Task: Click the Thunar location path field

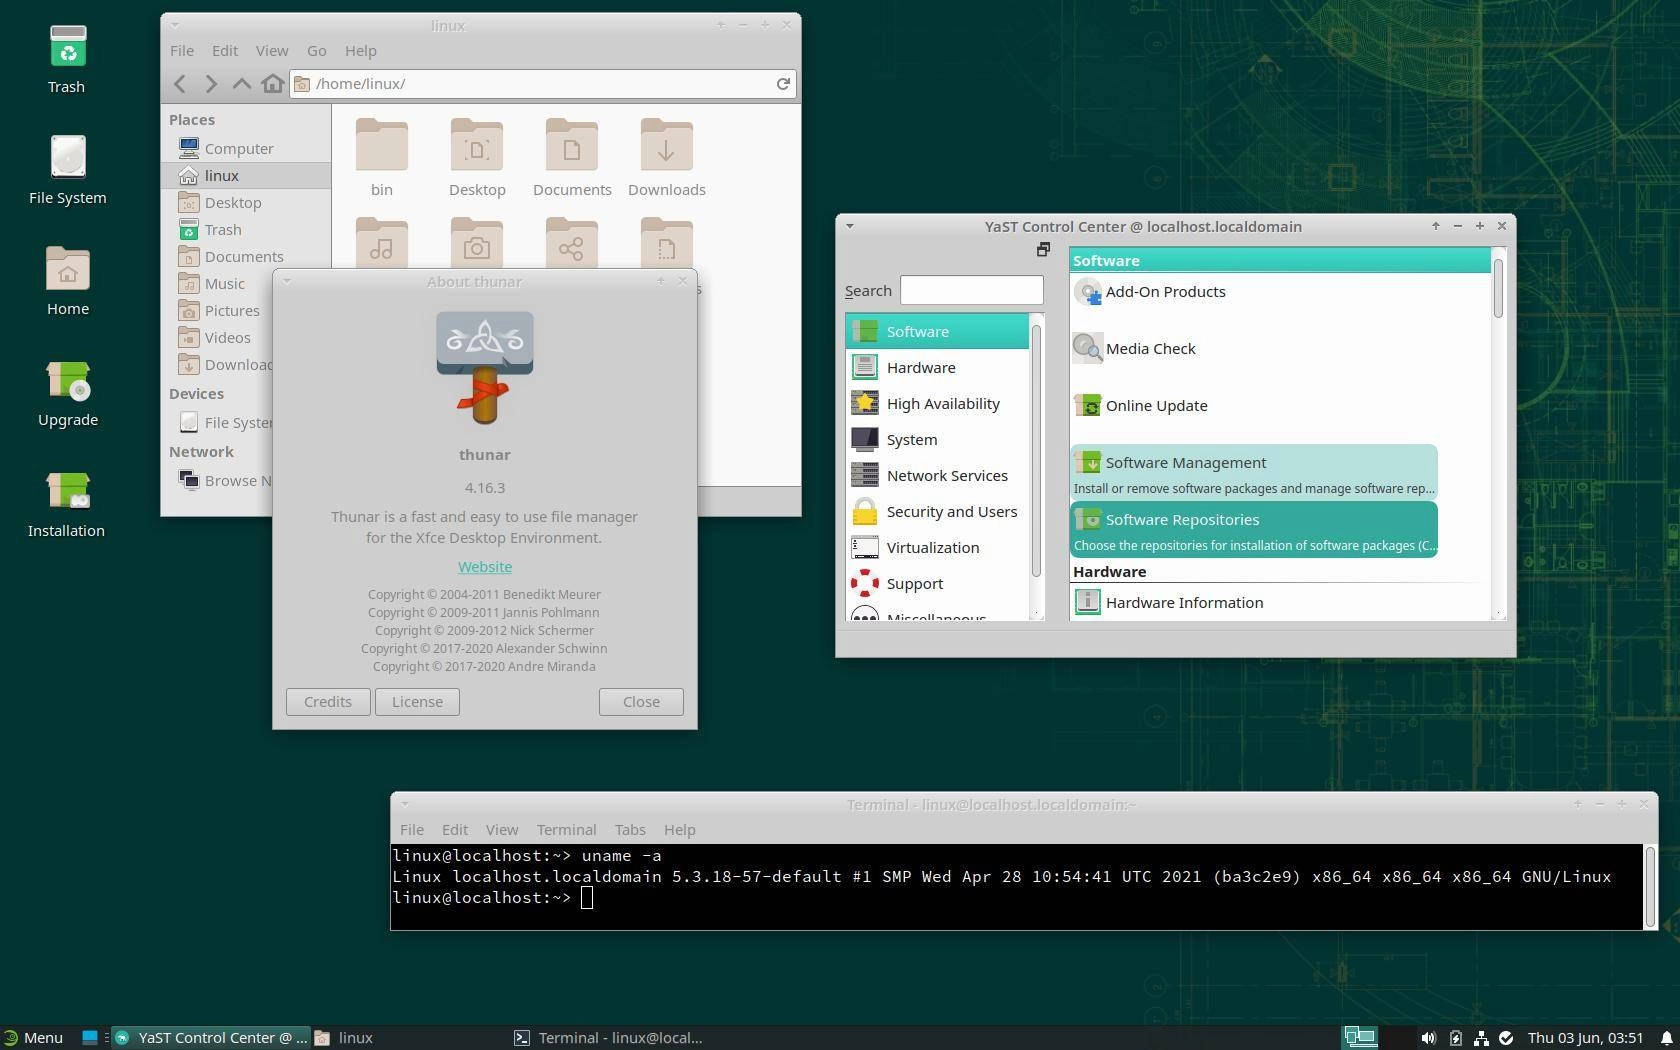Action: click(543, 84)
